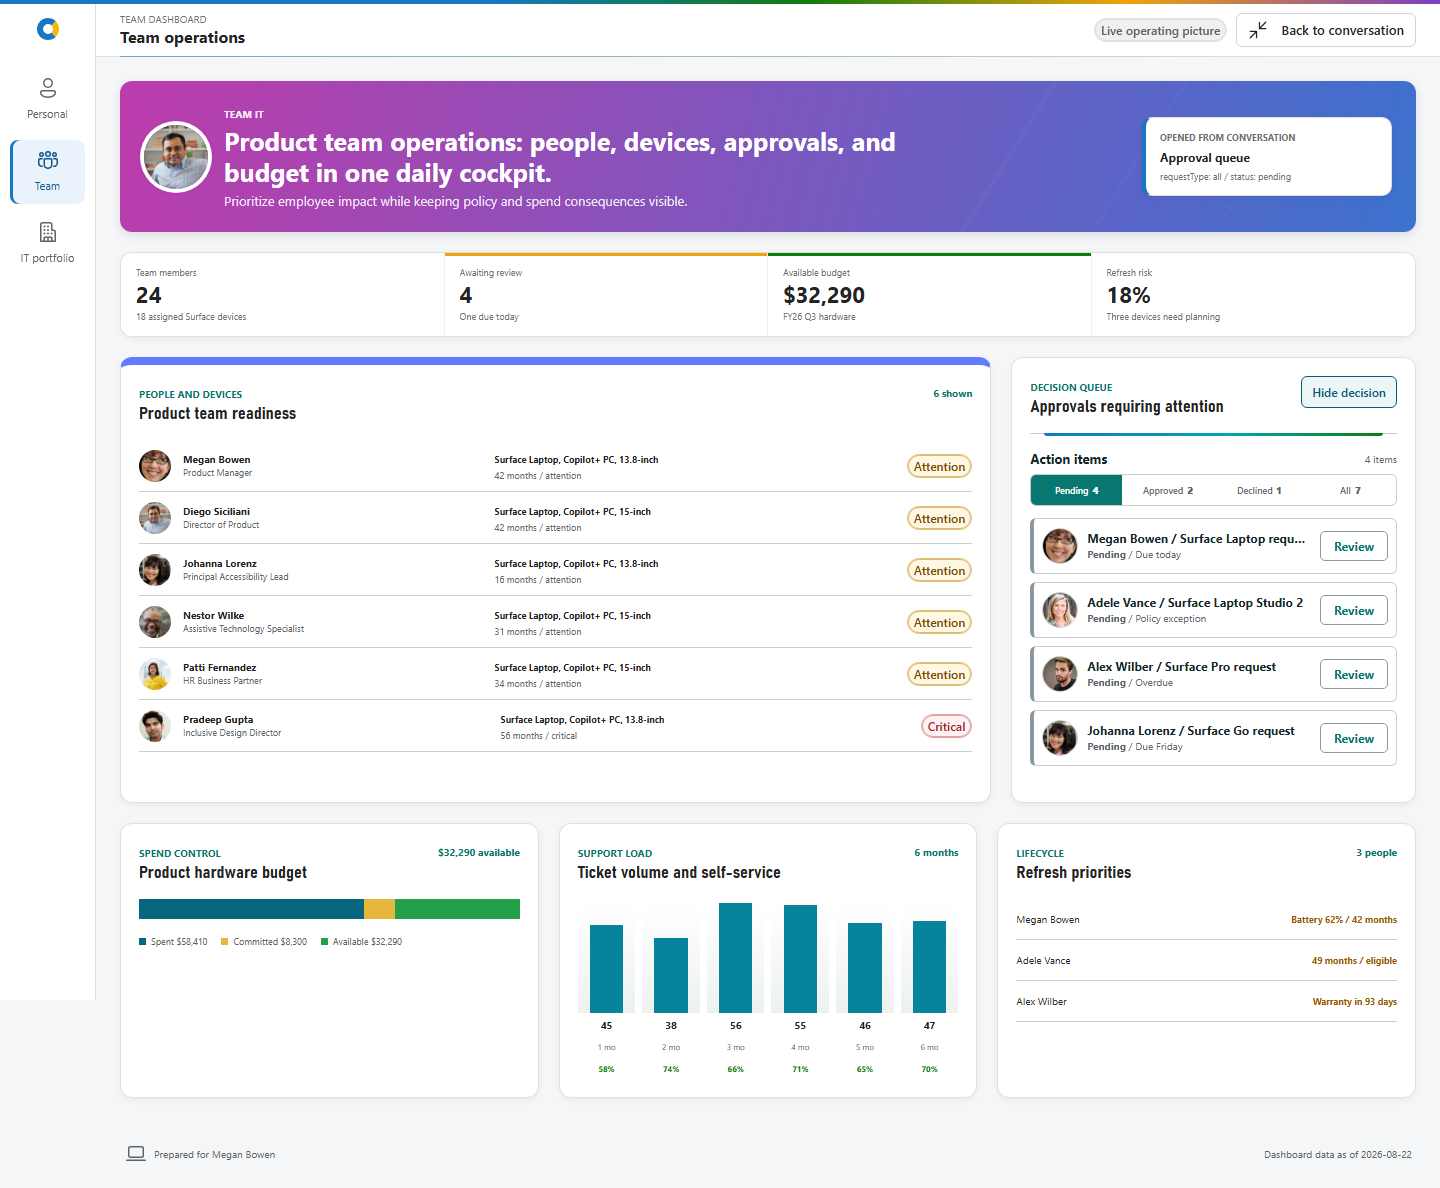Click the 3 mo ticket volume bar
The height and width of the screenshot is (1188, 1440).
(x=736, y=958)
